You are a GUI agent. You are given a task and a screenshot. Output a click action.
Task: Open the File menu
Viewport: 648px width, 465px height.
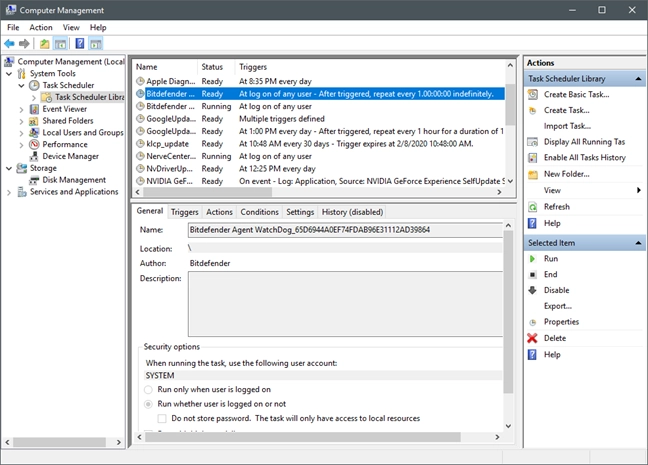(13, 28)
